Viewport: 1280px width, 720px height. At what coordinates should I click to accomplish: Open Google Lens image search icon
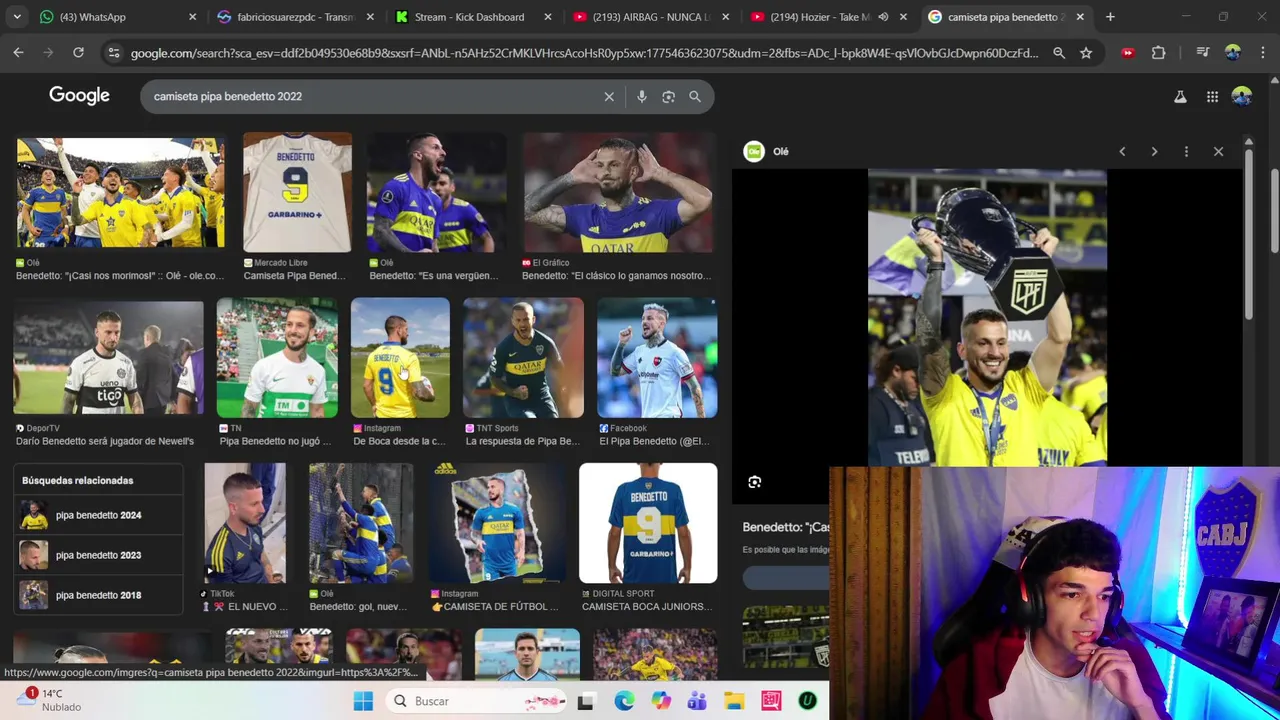[668, 96]
